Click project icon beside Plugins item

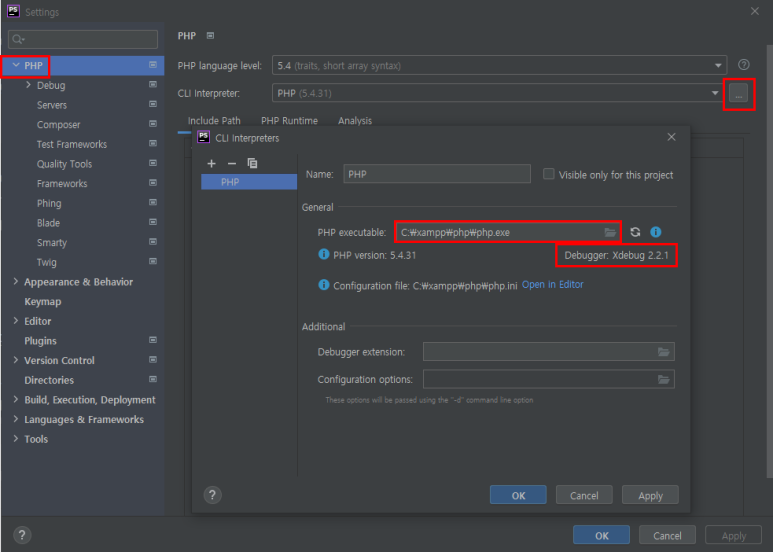153,340
